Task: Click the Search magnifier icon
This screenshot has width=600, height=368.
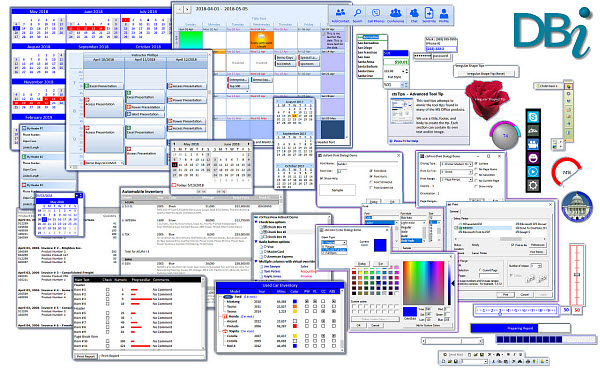Action: pyautogui.click(x=357, y=14)
